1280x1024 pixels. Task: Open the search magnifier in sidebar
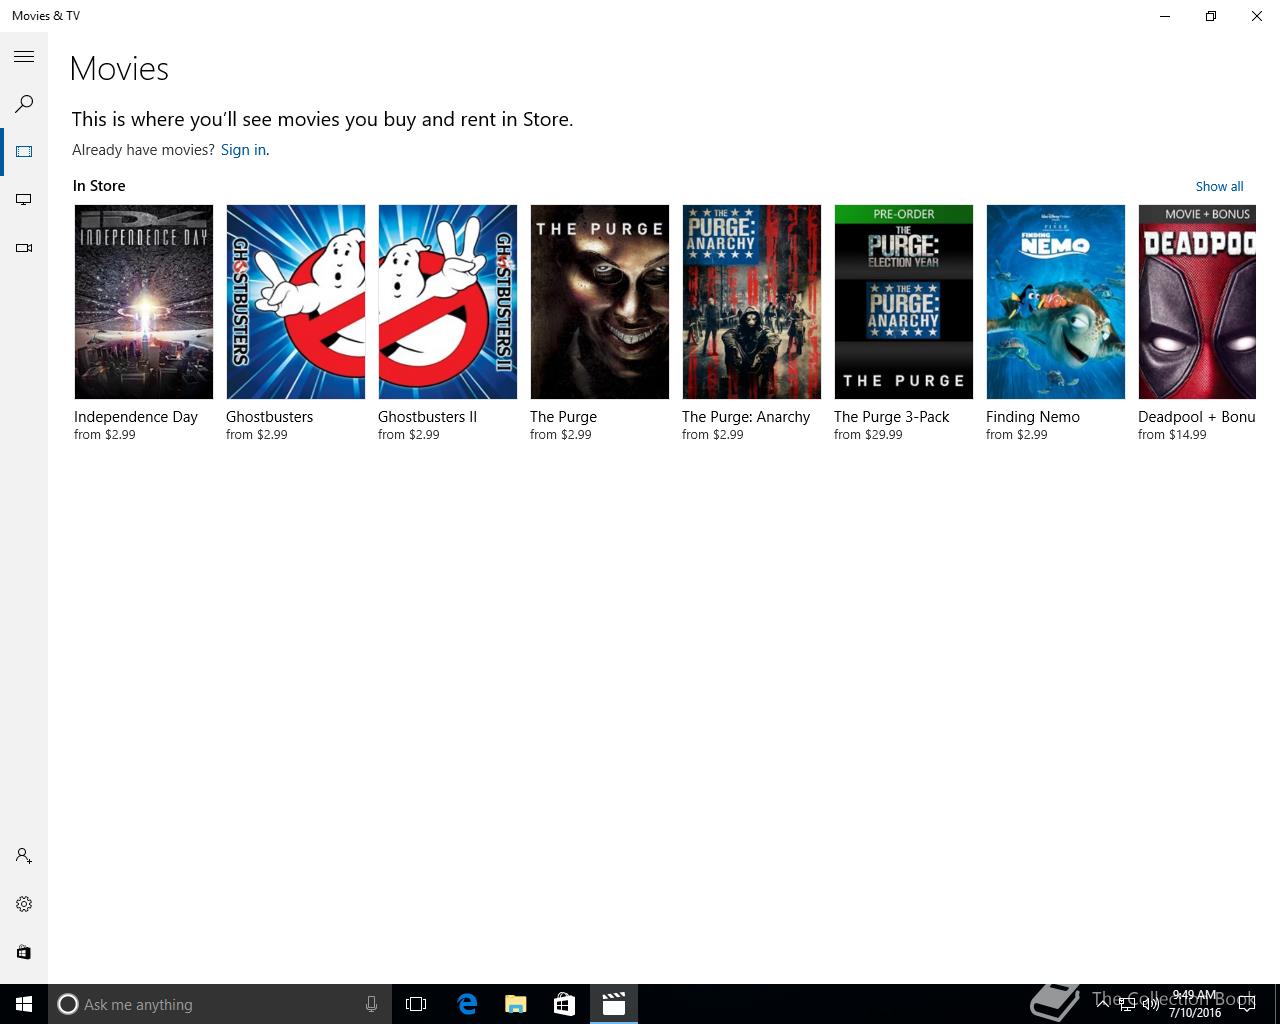pos(24,104)
